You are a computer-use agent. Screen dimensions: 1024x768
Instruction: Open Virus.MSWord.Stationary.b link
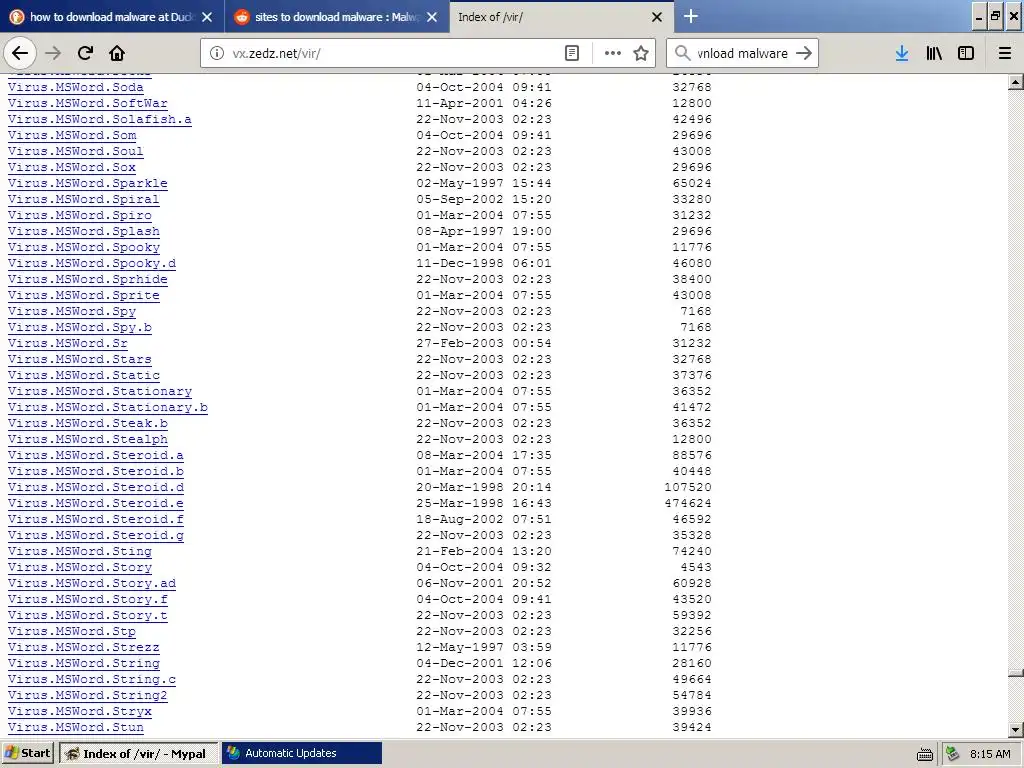(x=108, y=407)
